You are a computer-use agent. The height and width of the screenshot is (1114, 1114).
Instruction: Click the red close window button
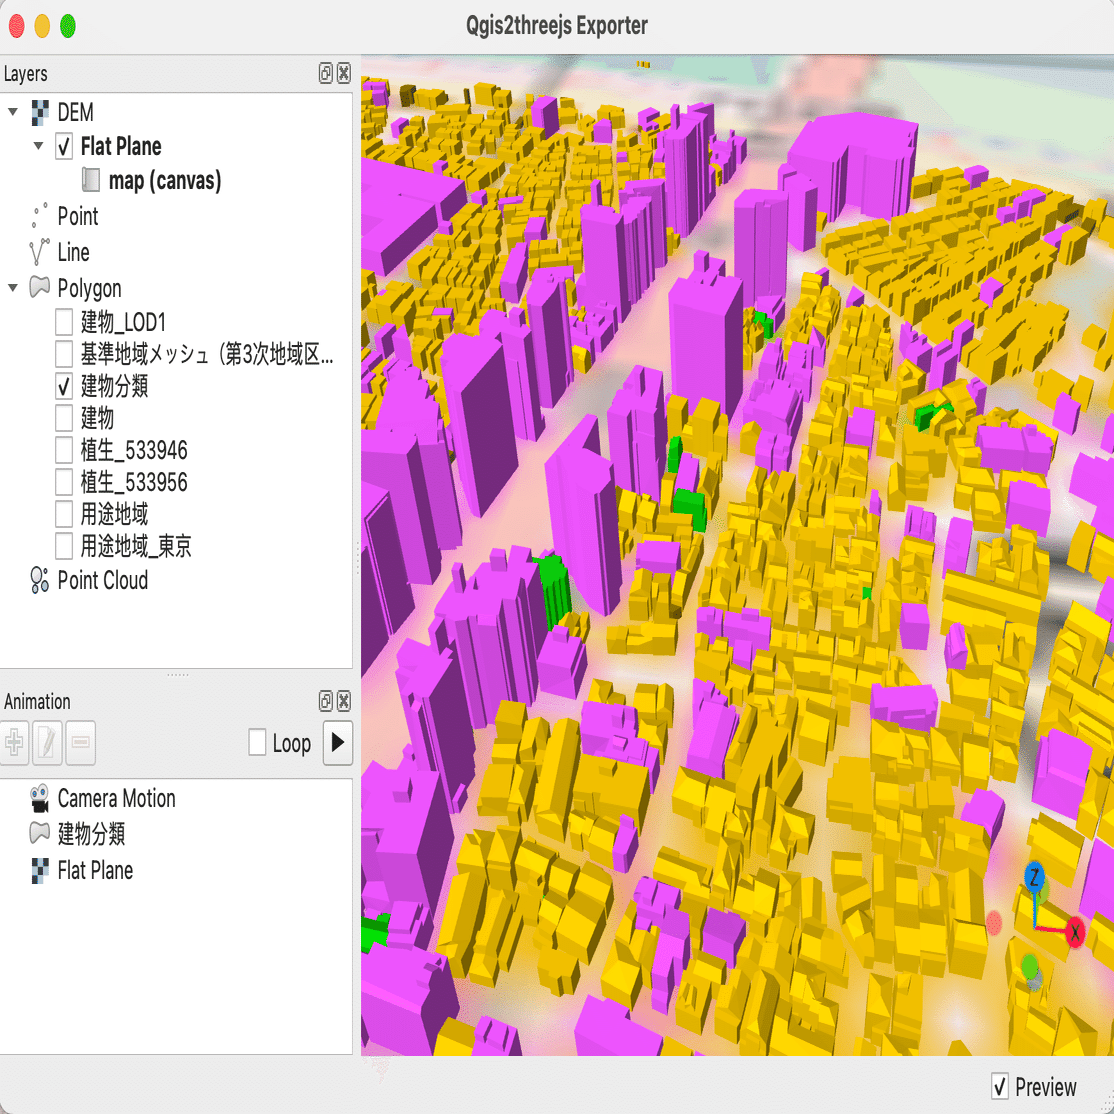click(x=16, y=26)
